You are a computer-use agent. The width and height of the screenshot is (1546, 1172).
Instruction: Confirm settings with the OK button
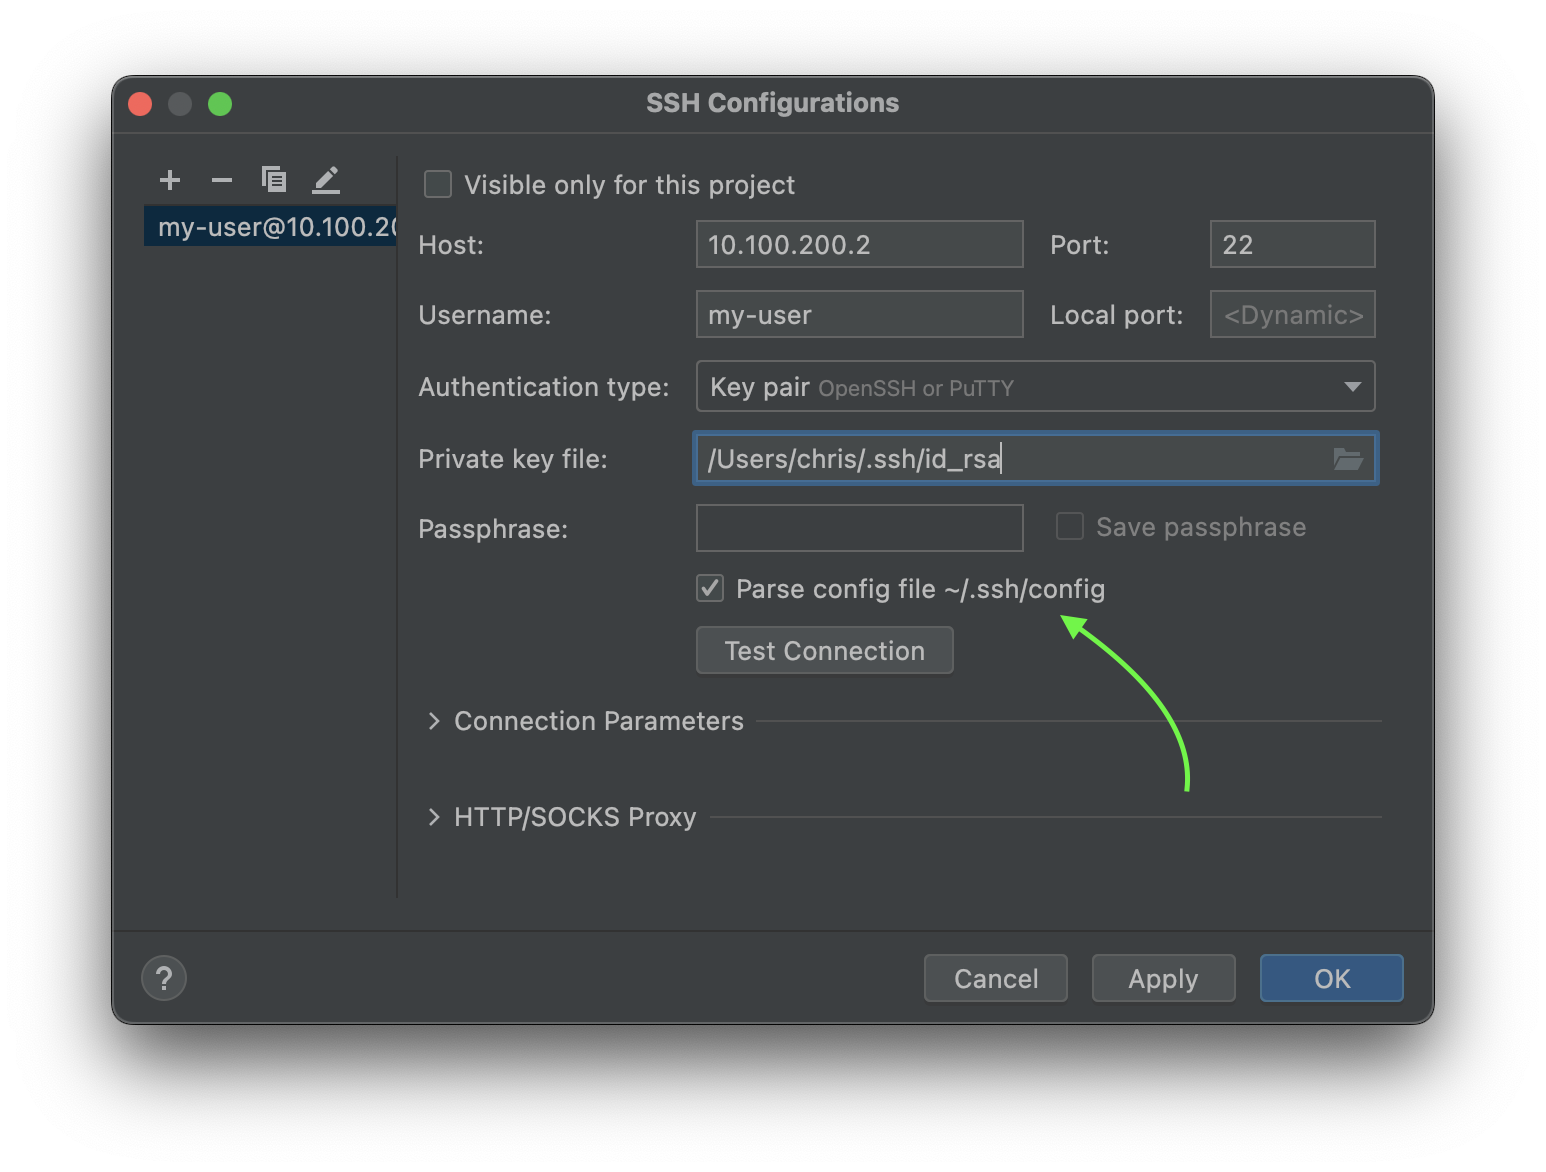point(1331,978)
